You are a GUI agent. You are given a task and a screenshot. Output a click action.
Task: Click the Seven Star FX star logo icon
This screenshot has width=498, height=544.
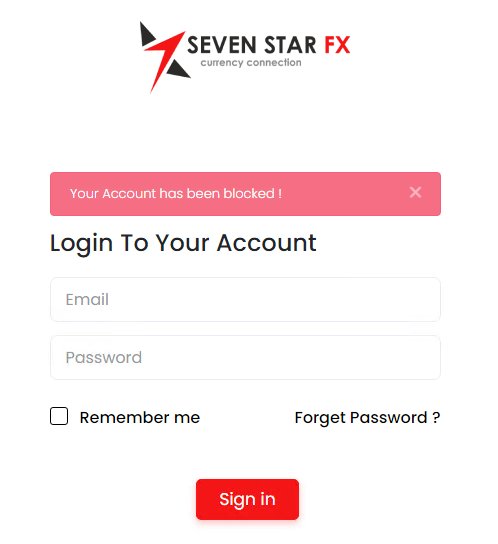pos(164,57)
